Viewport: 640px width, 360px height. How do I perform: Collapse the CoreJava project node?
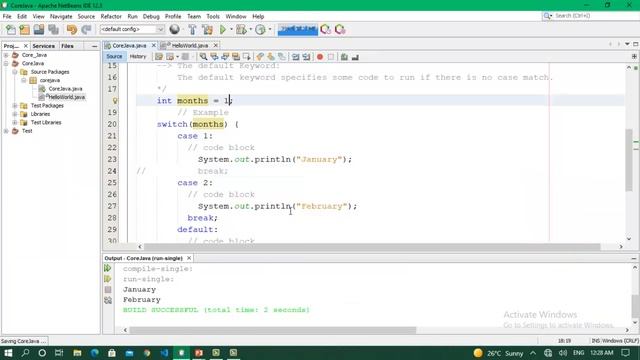coord(6,63)
